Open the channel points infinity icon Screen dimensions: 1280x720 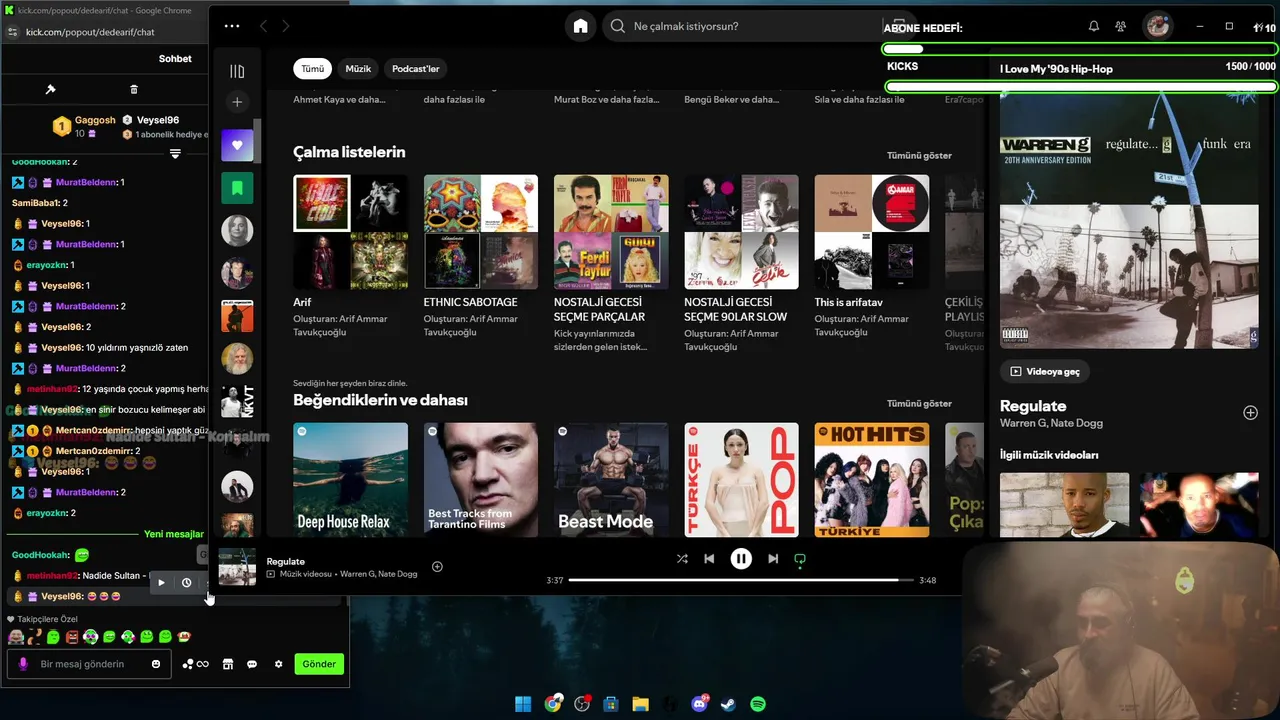tap(196, 664)
